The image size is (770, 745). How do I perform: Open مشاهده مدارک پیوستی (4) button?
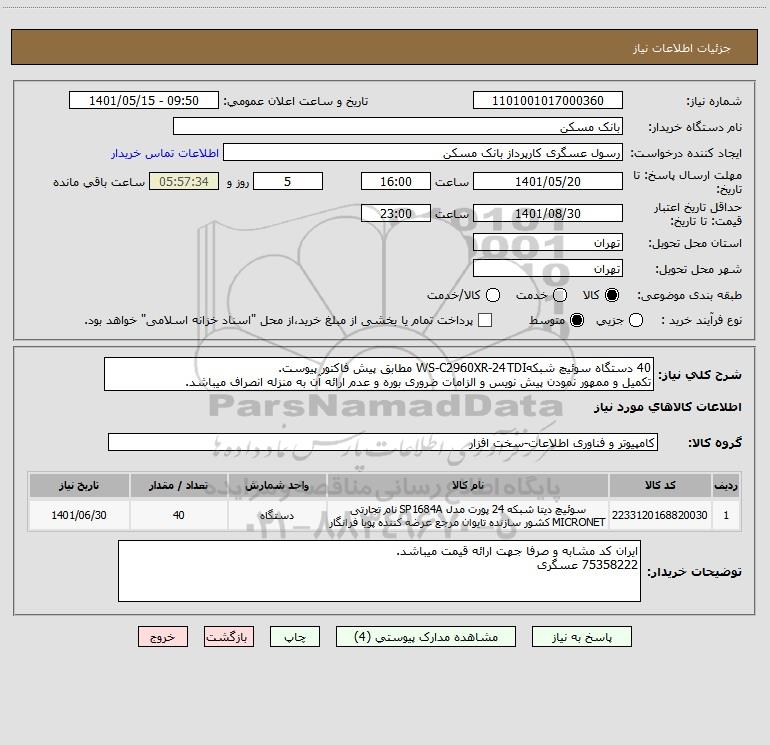pos(426,637)
